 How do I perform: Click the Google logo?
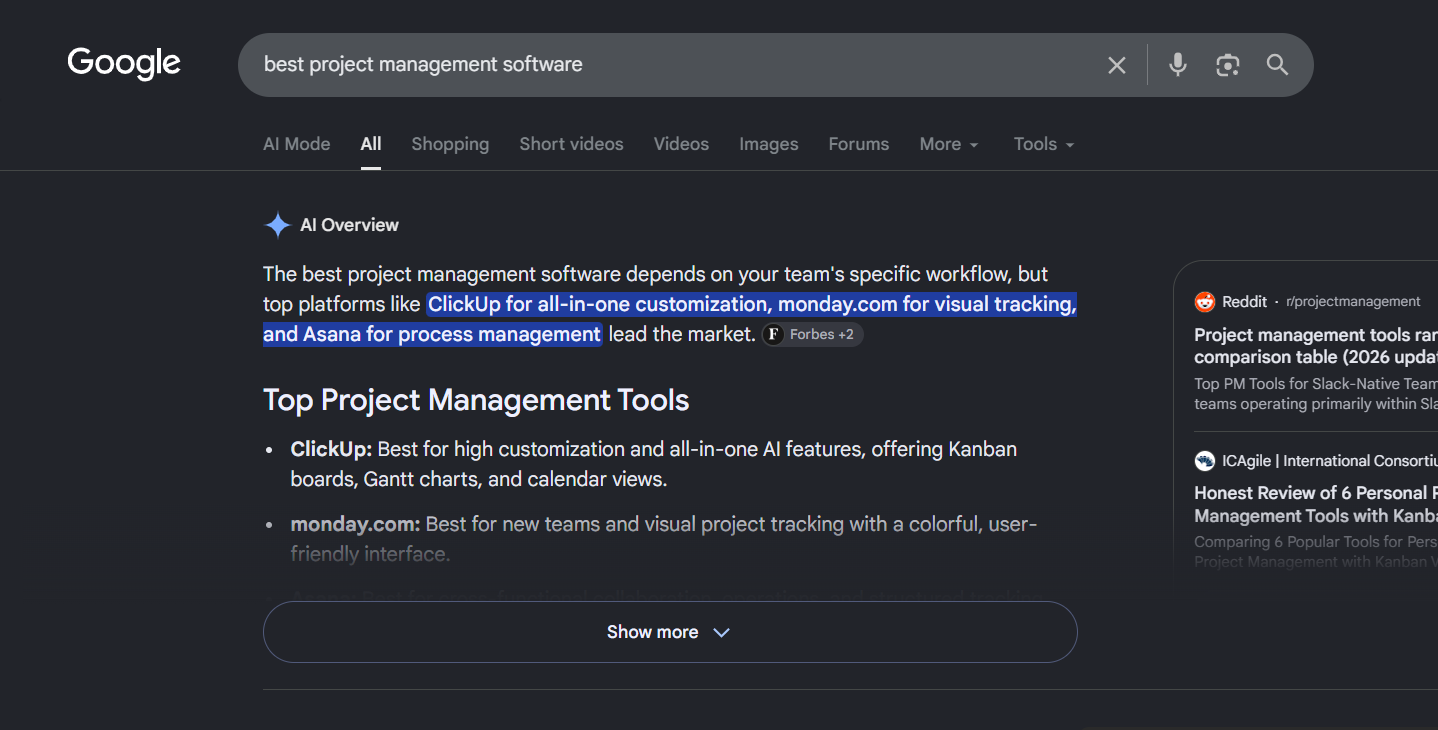124,63
